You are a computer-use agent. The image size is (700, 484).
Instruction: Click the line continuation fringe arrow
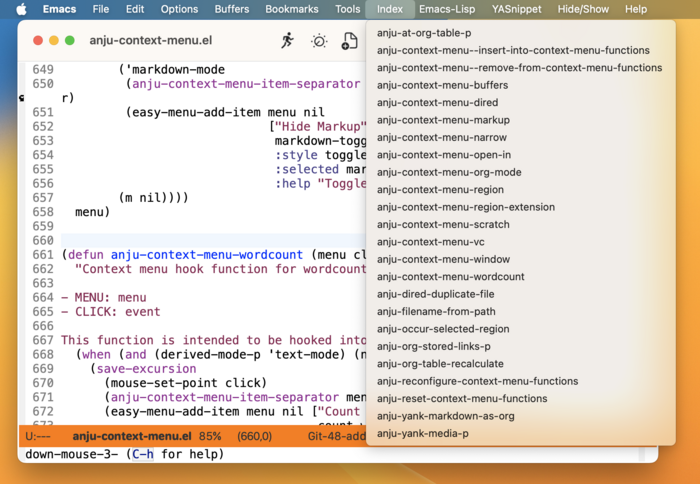[x=21, y=98]
